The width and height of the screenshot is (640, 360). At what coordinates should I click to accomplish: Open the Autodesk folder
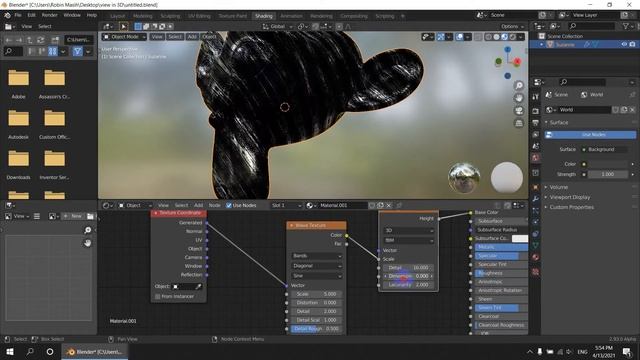[x=18, y=123]
